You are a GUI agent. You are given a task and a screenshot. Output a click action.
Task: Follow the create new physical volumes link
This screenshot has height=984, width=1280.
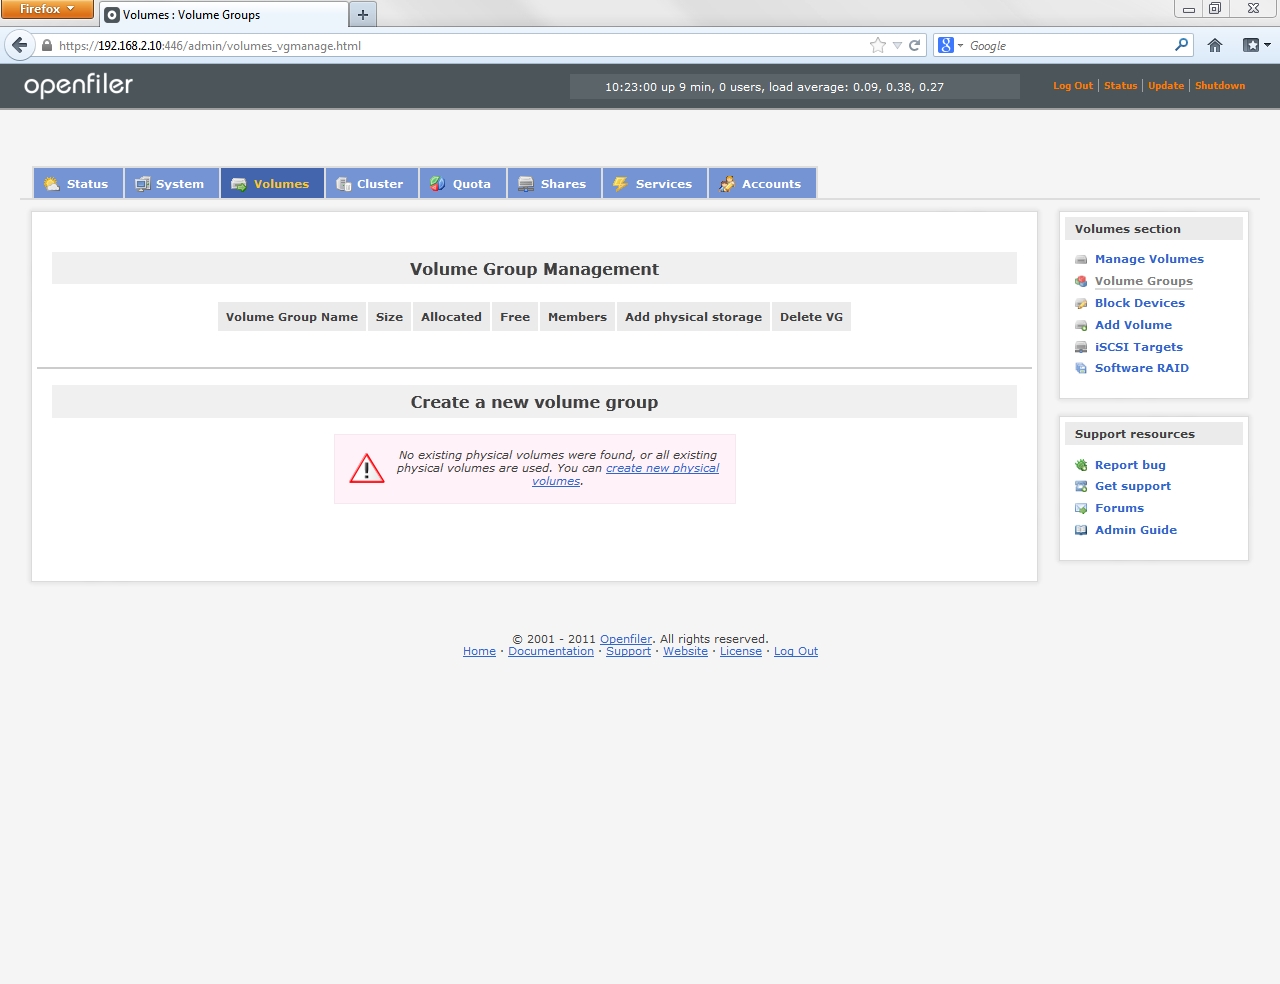coord(662,468)
